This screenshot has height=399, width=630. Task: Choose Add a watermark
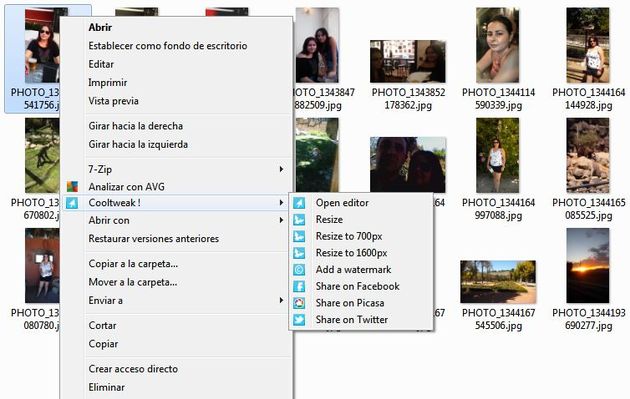[x=353, y=270]
